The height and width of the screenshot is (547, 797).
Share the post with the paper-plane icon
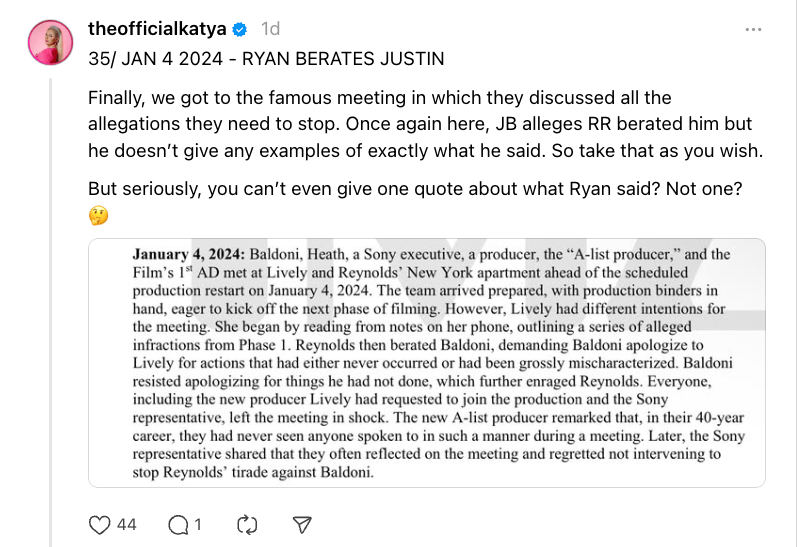coord(303,524)
